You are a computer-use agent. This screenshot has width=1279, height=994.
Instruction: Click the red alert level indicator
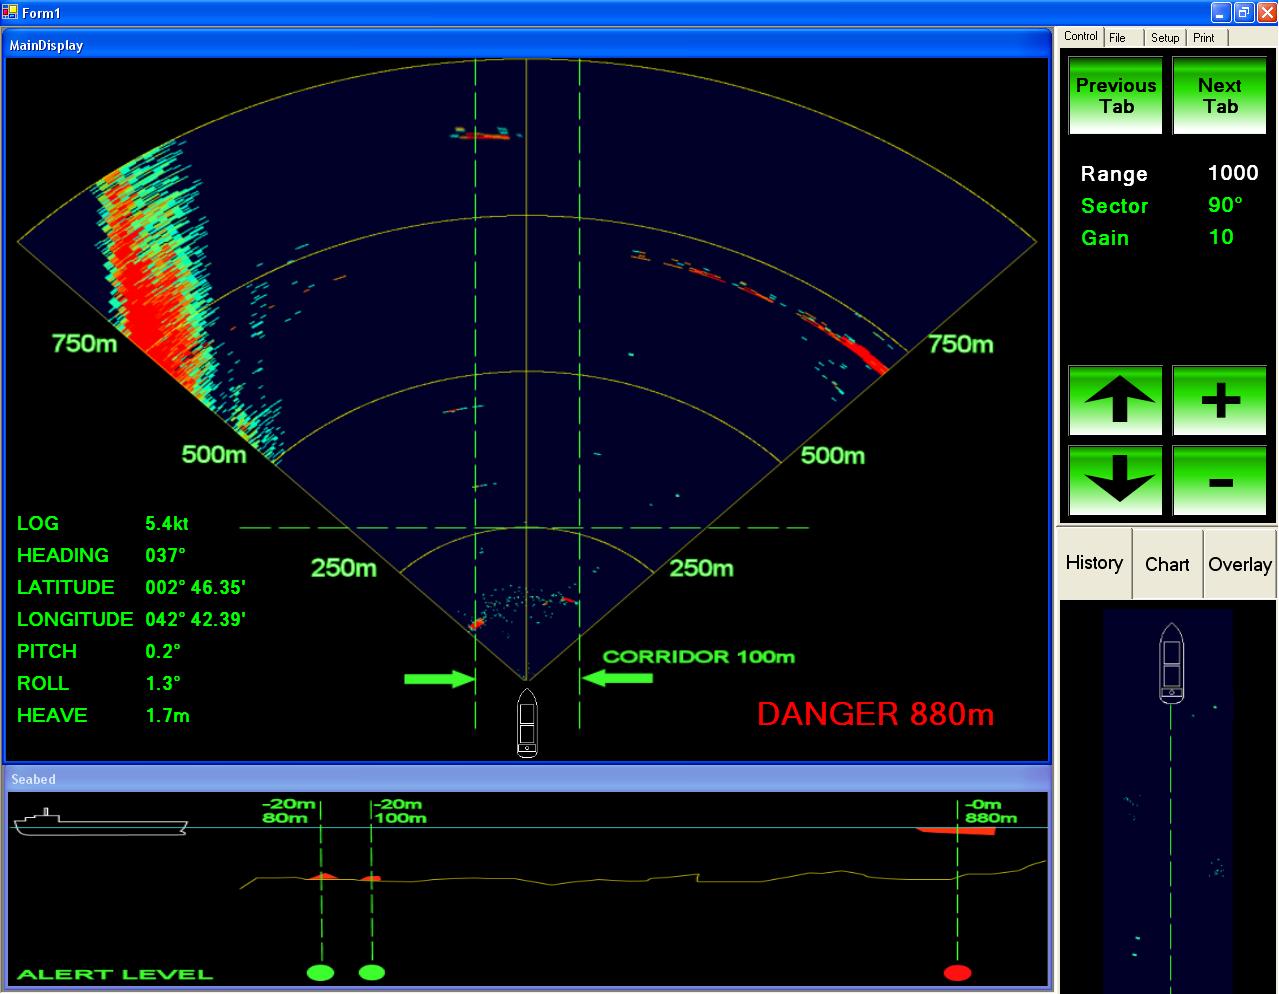[957, 972]
